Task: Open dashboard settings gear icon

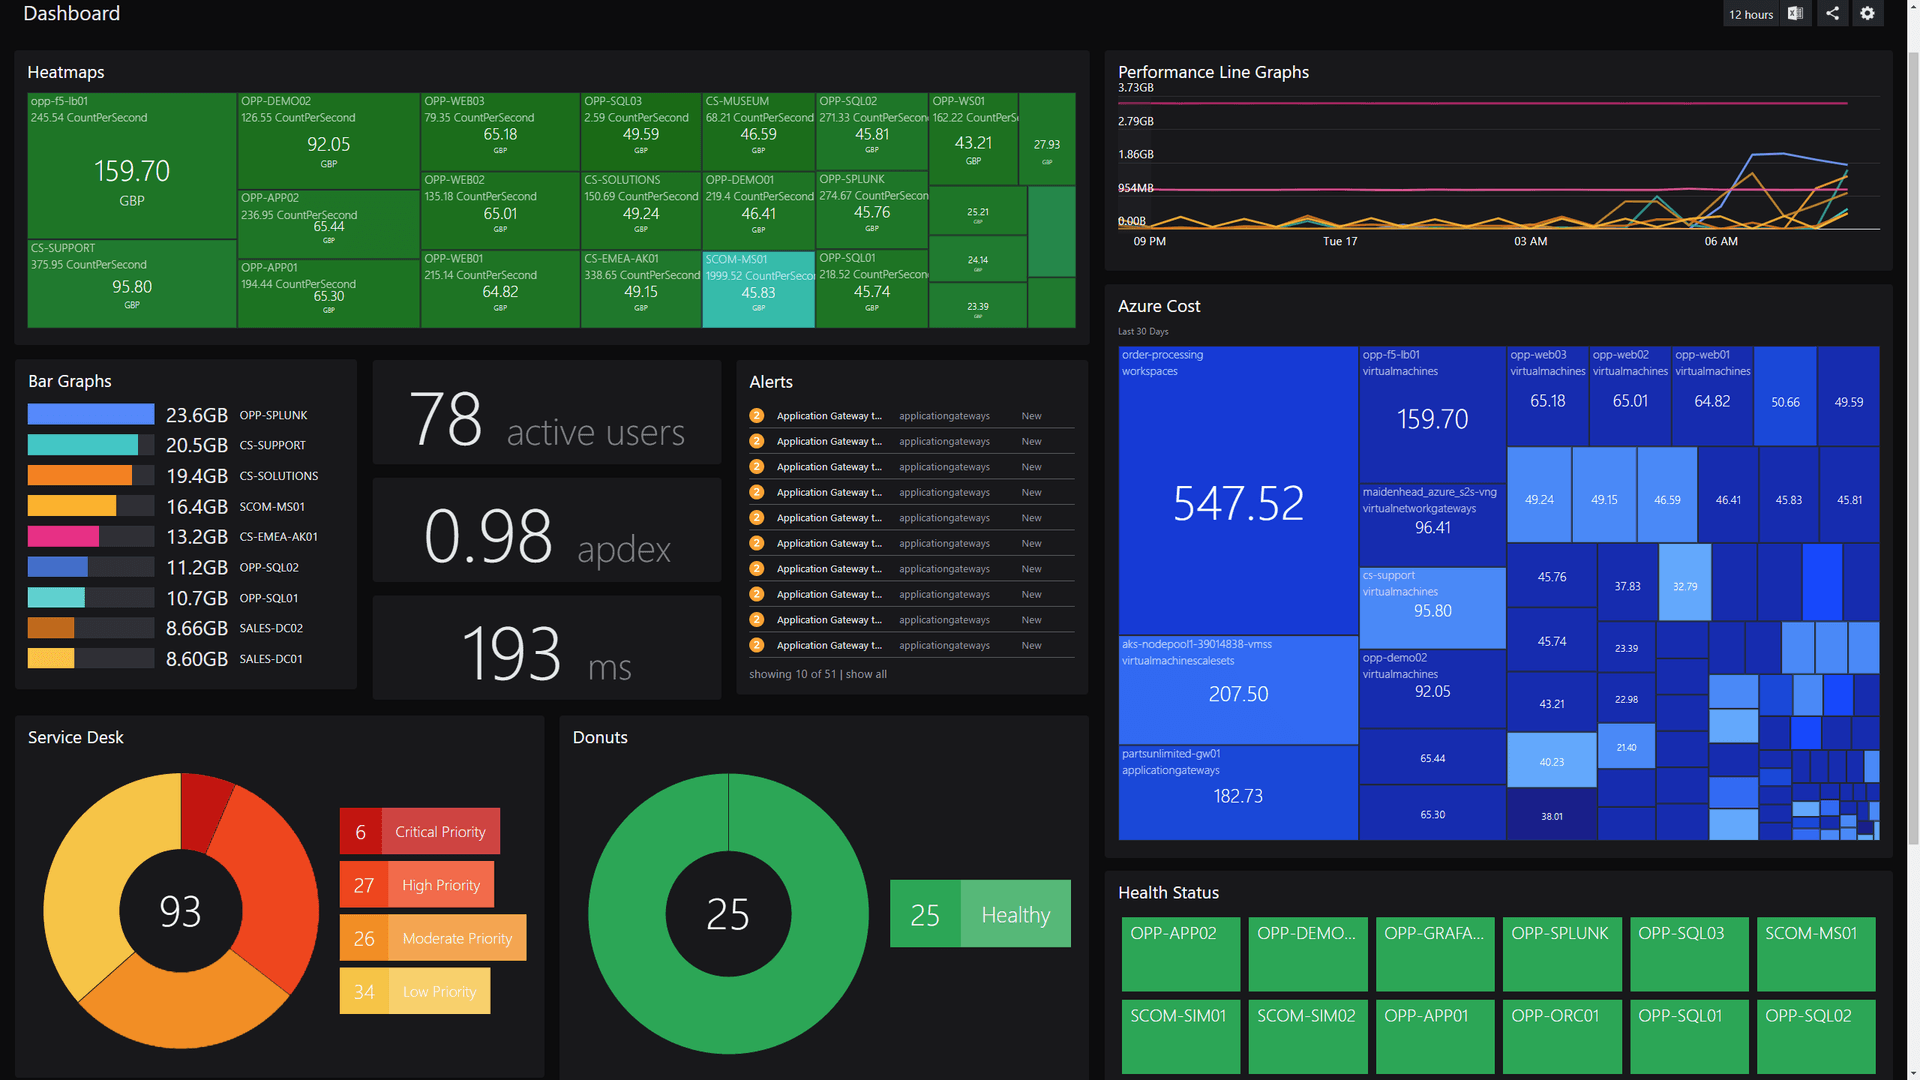Action: pos(1867,14)
